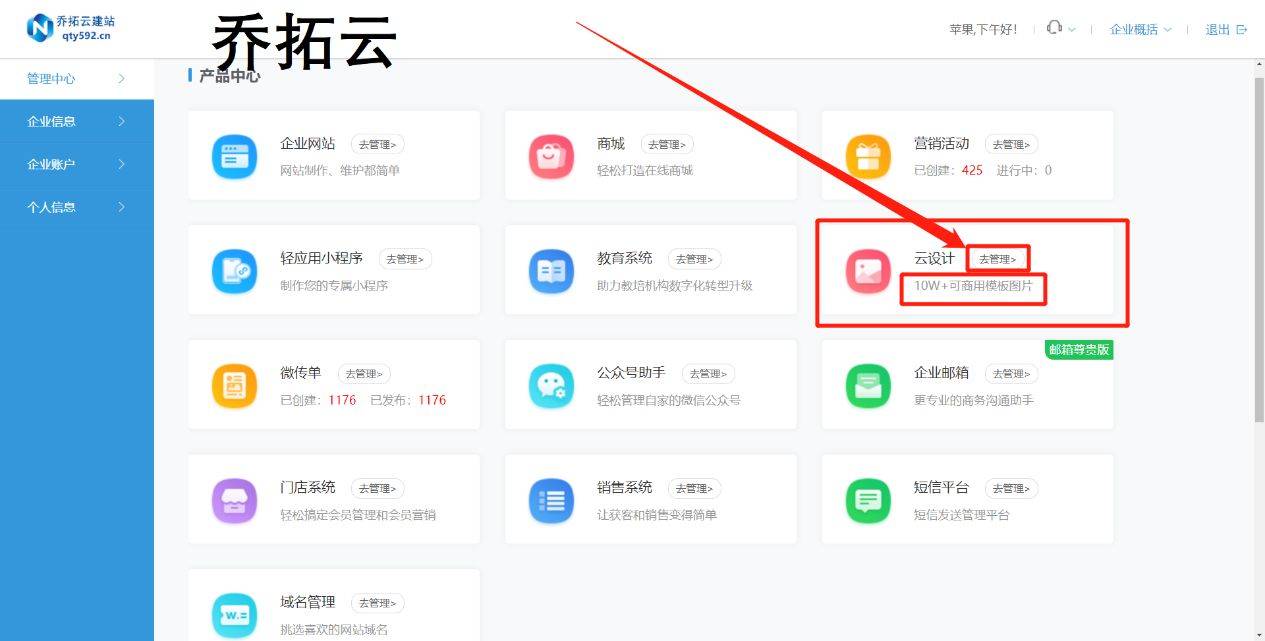The width and height of the screenshot is (1265, 641).
Task: Open the 门店系统 store icon
Action: point(234,502)
